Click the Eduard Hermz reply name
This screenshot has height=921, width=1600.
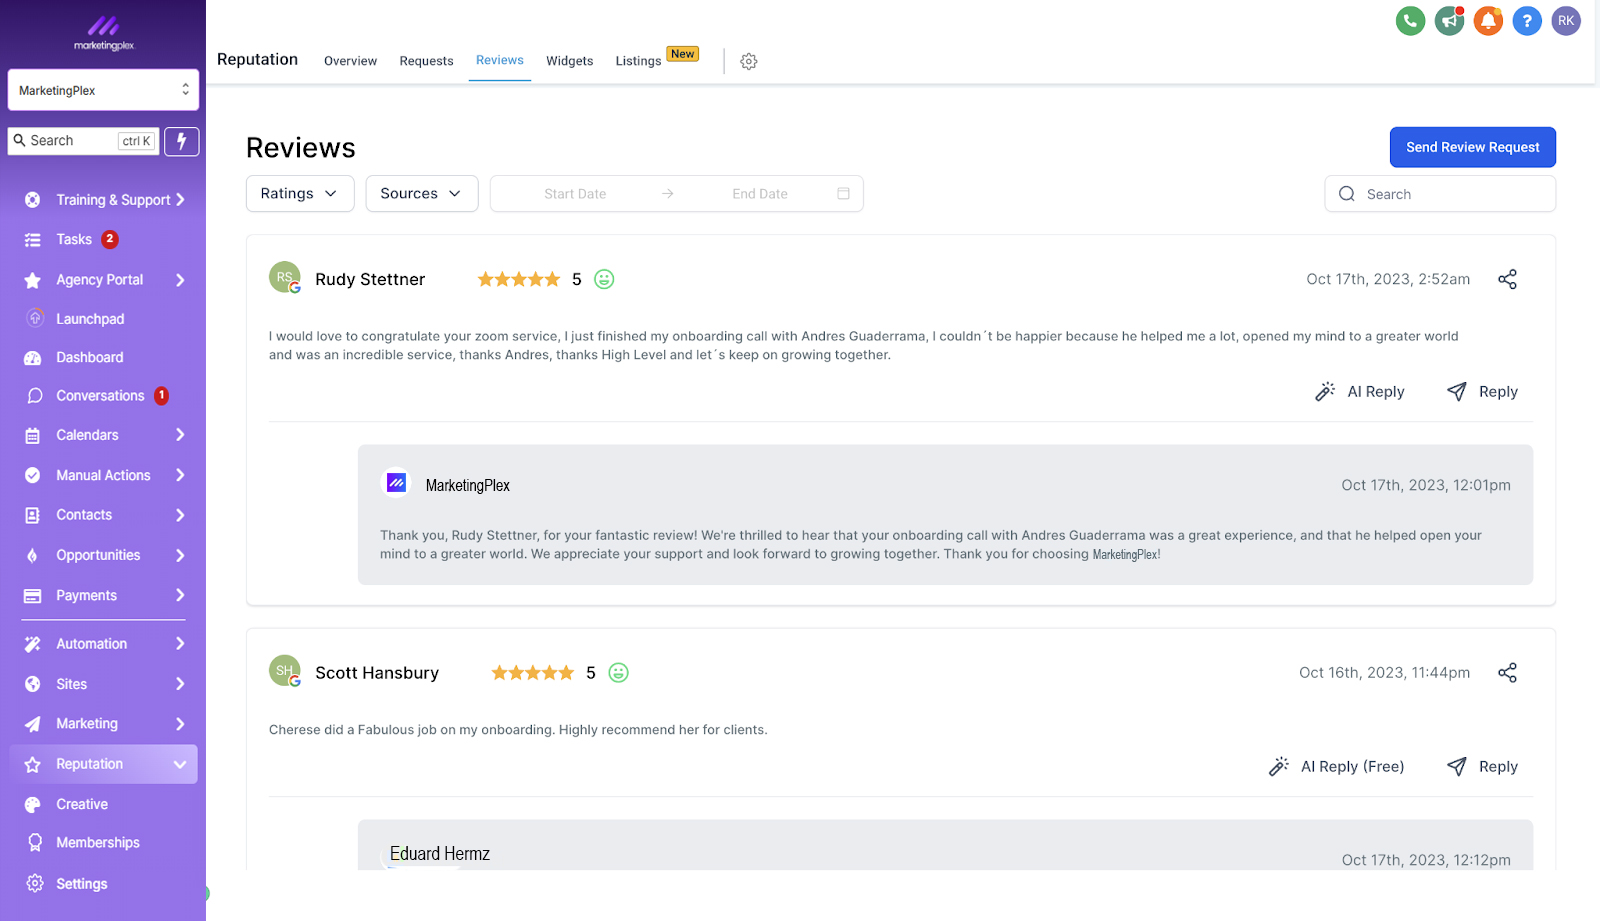(440, 854)
